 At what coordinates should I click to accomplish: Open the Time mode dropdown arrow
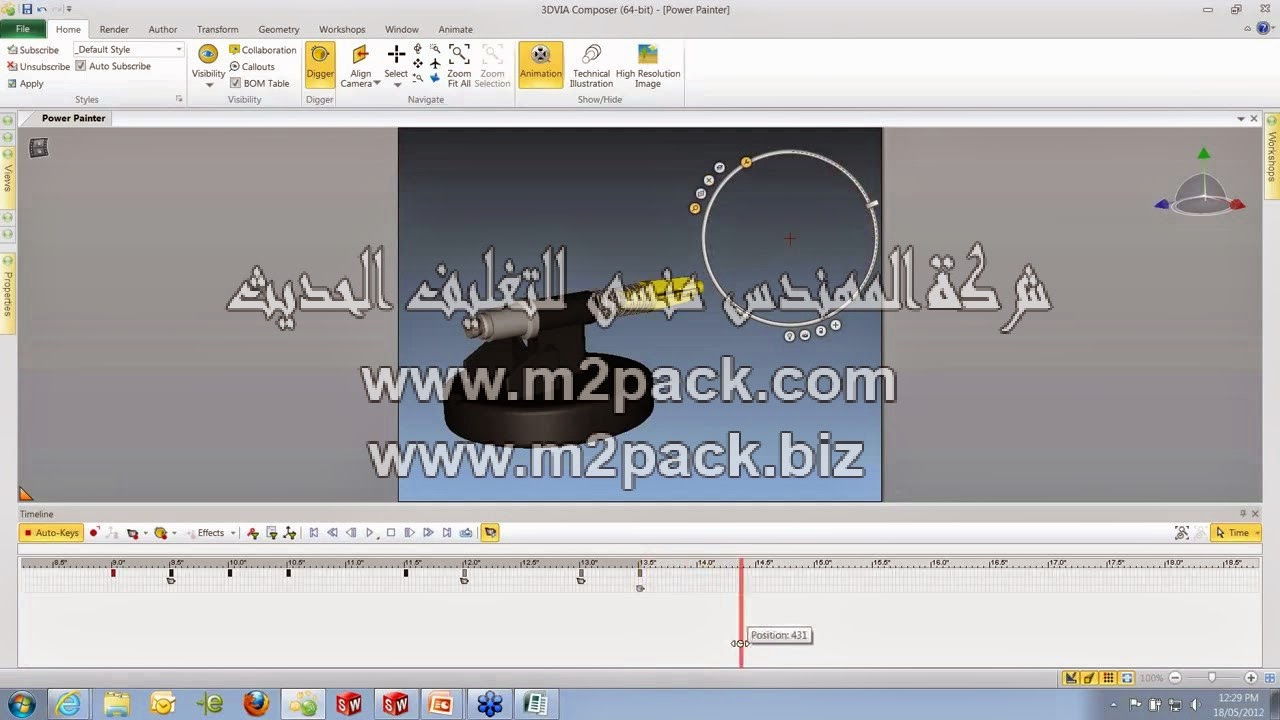point(1256,533)
